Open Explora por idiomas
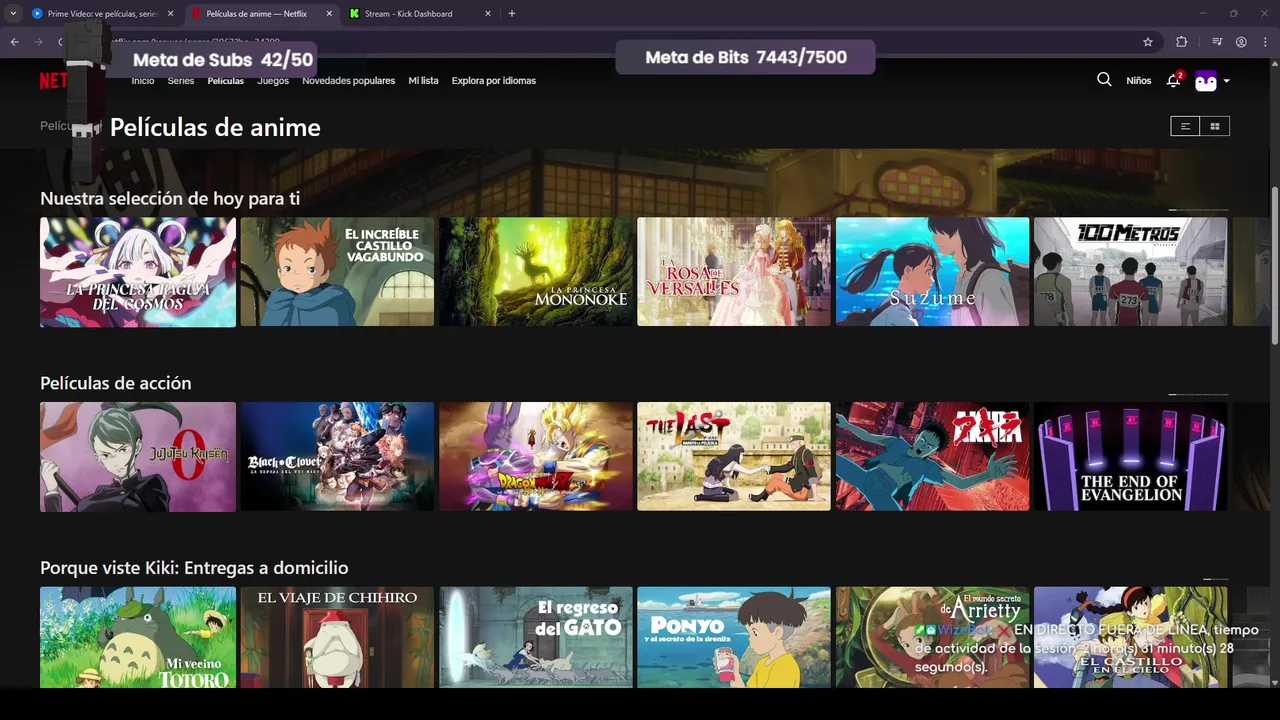The height and width of the screenshot is (720, 1280). click(x=494, y=81)
